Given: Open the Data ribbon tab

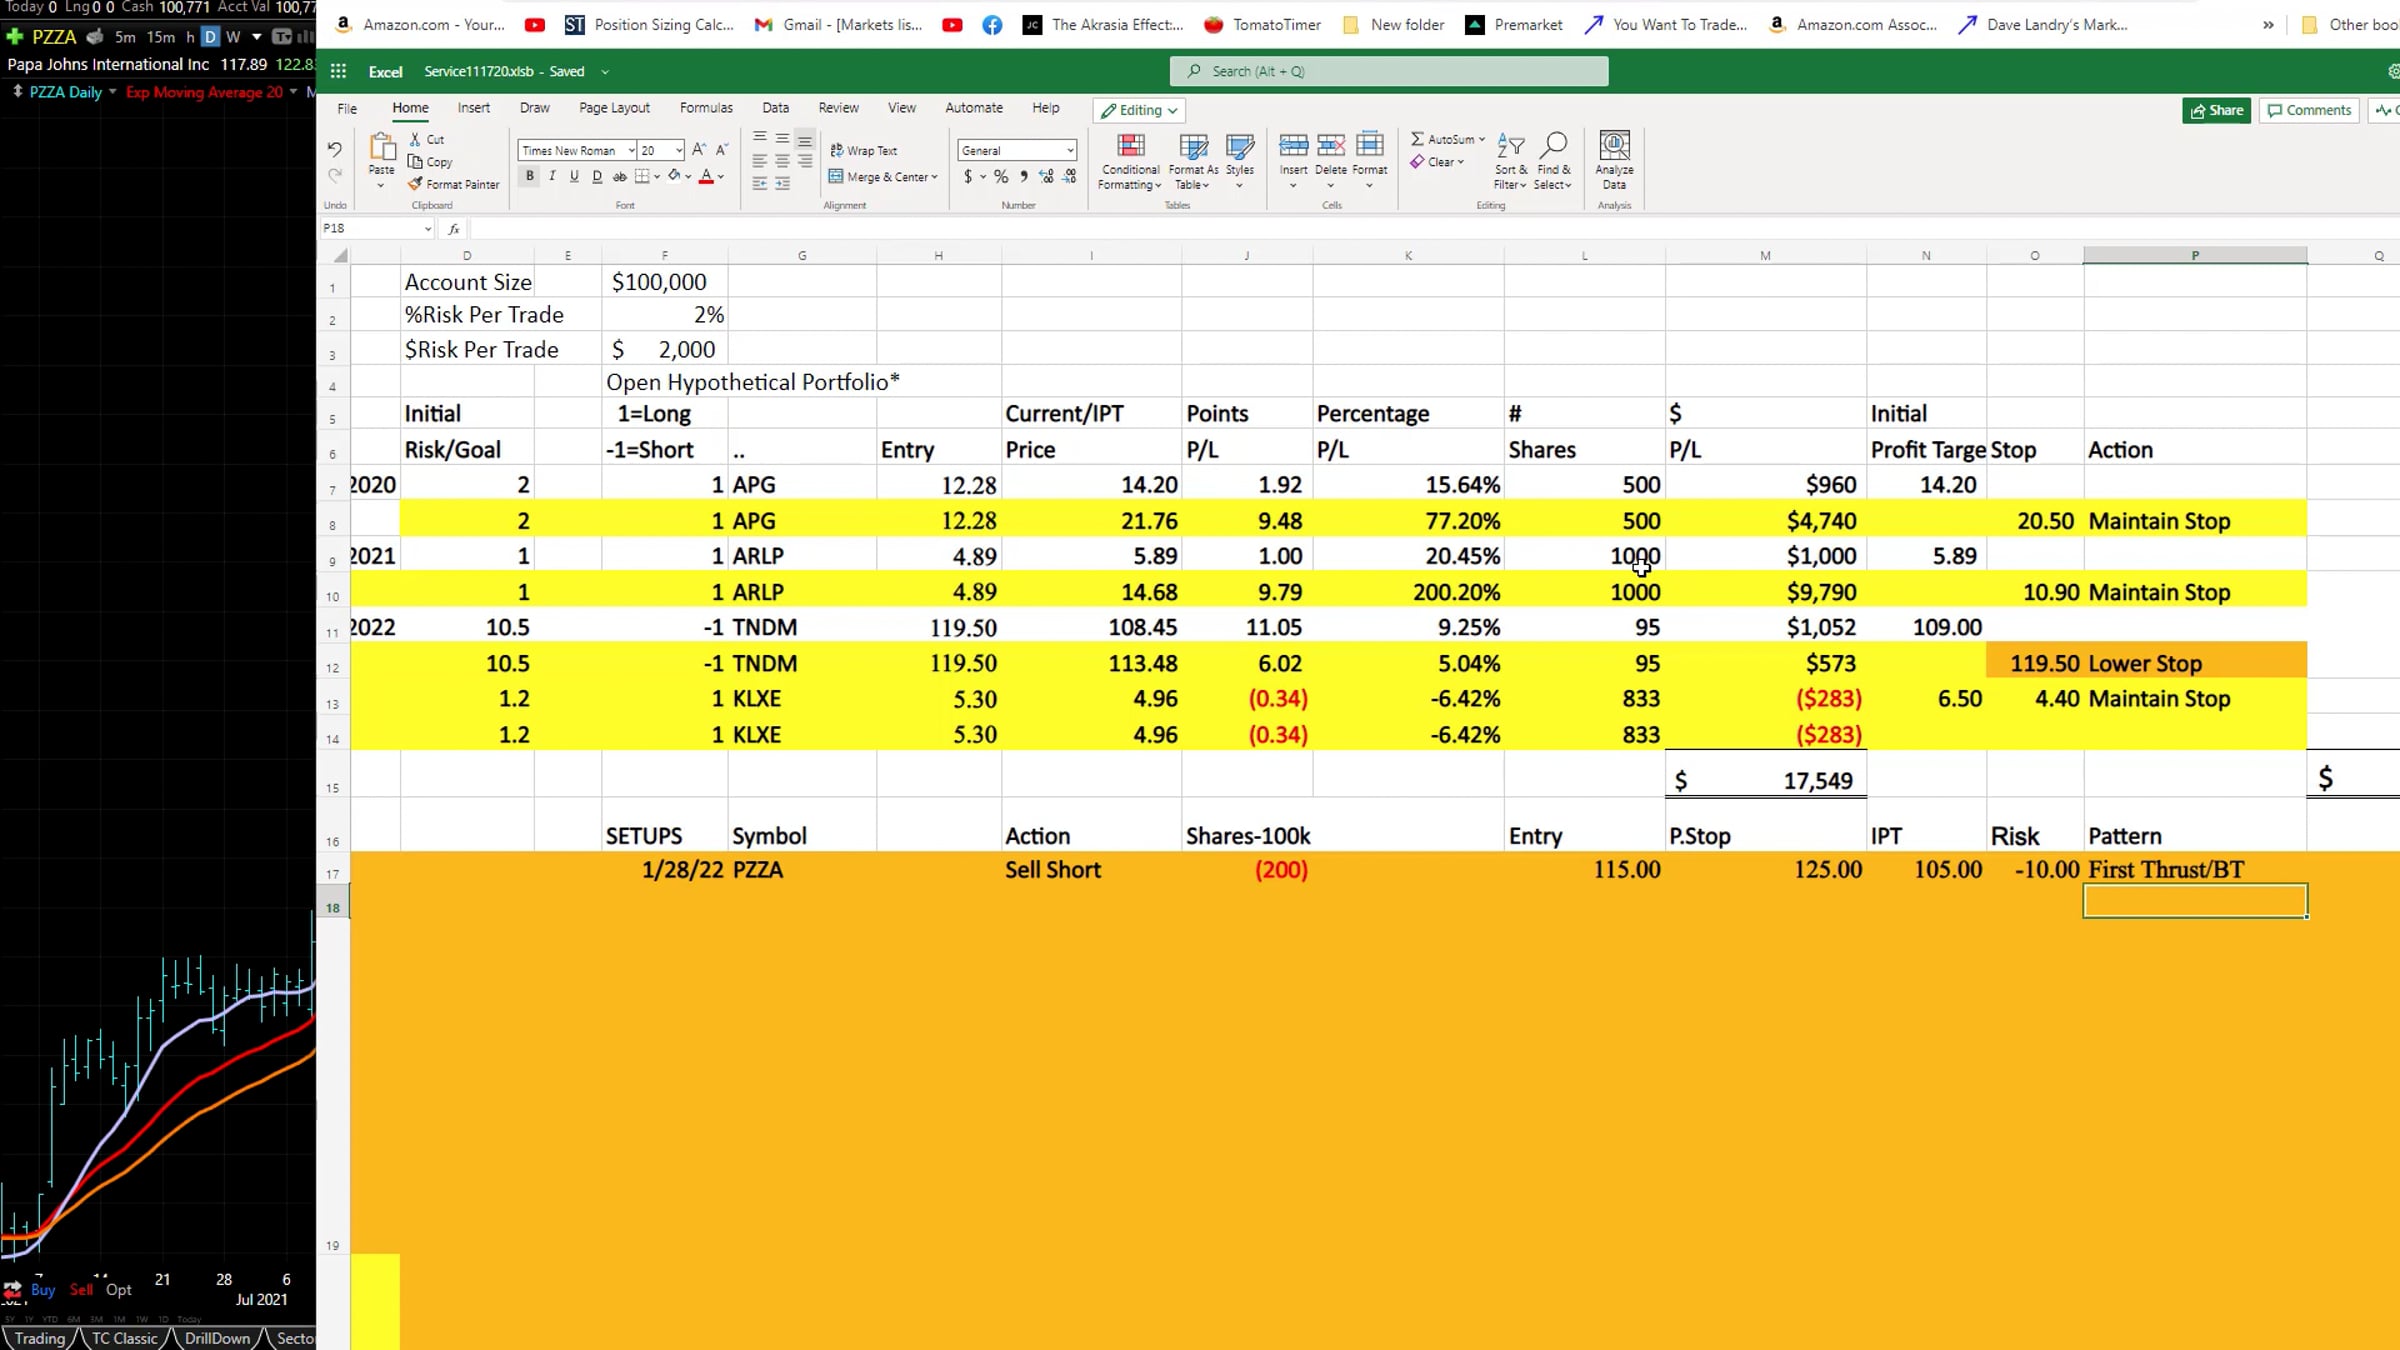Looking at the screenshot, I should coord(775,108).
